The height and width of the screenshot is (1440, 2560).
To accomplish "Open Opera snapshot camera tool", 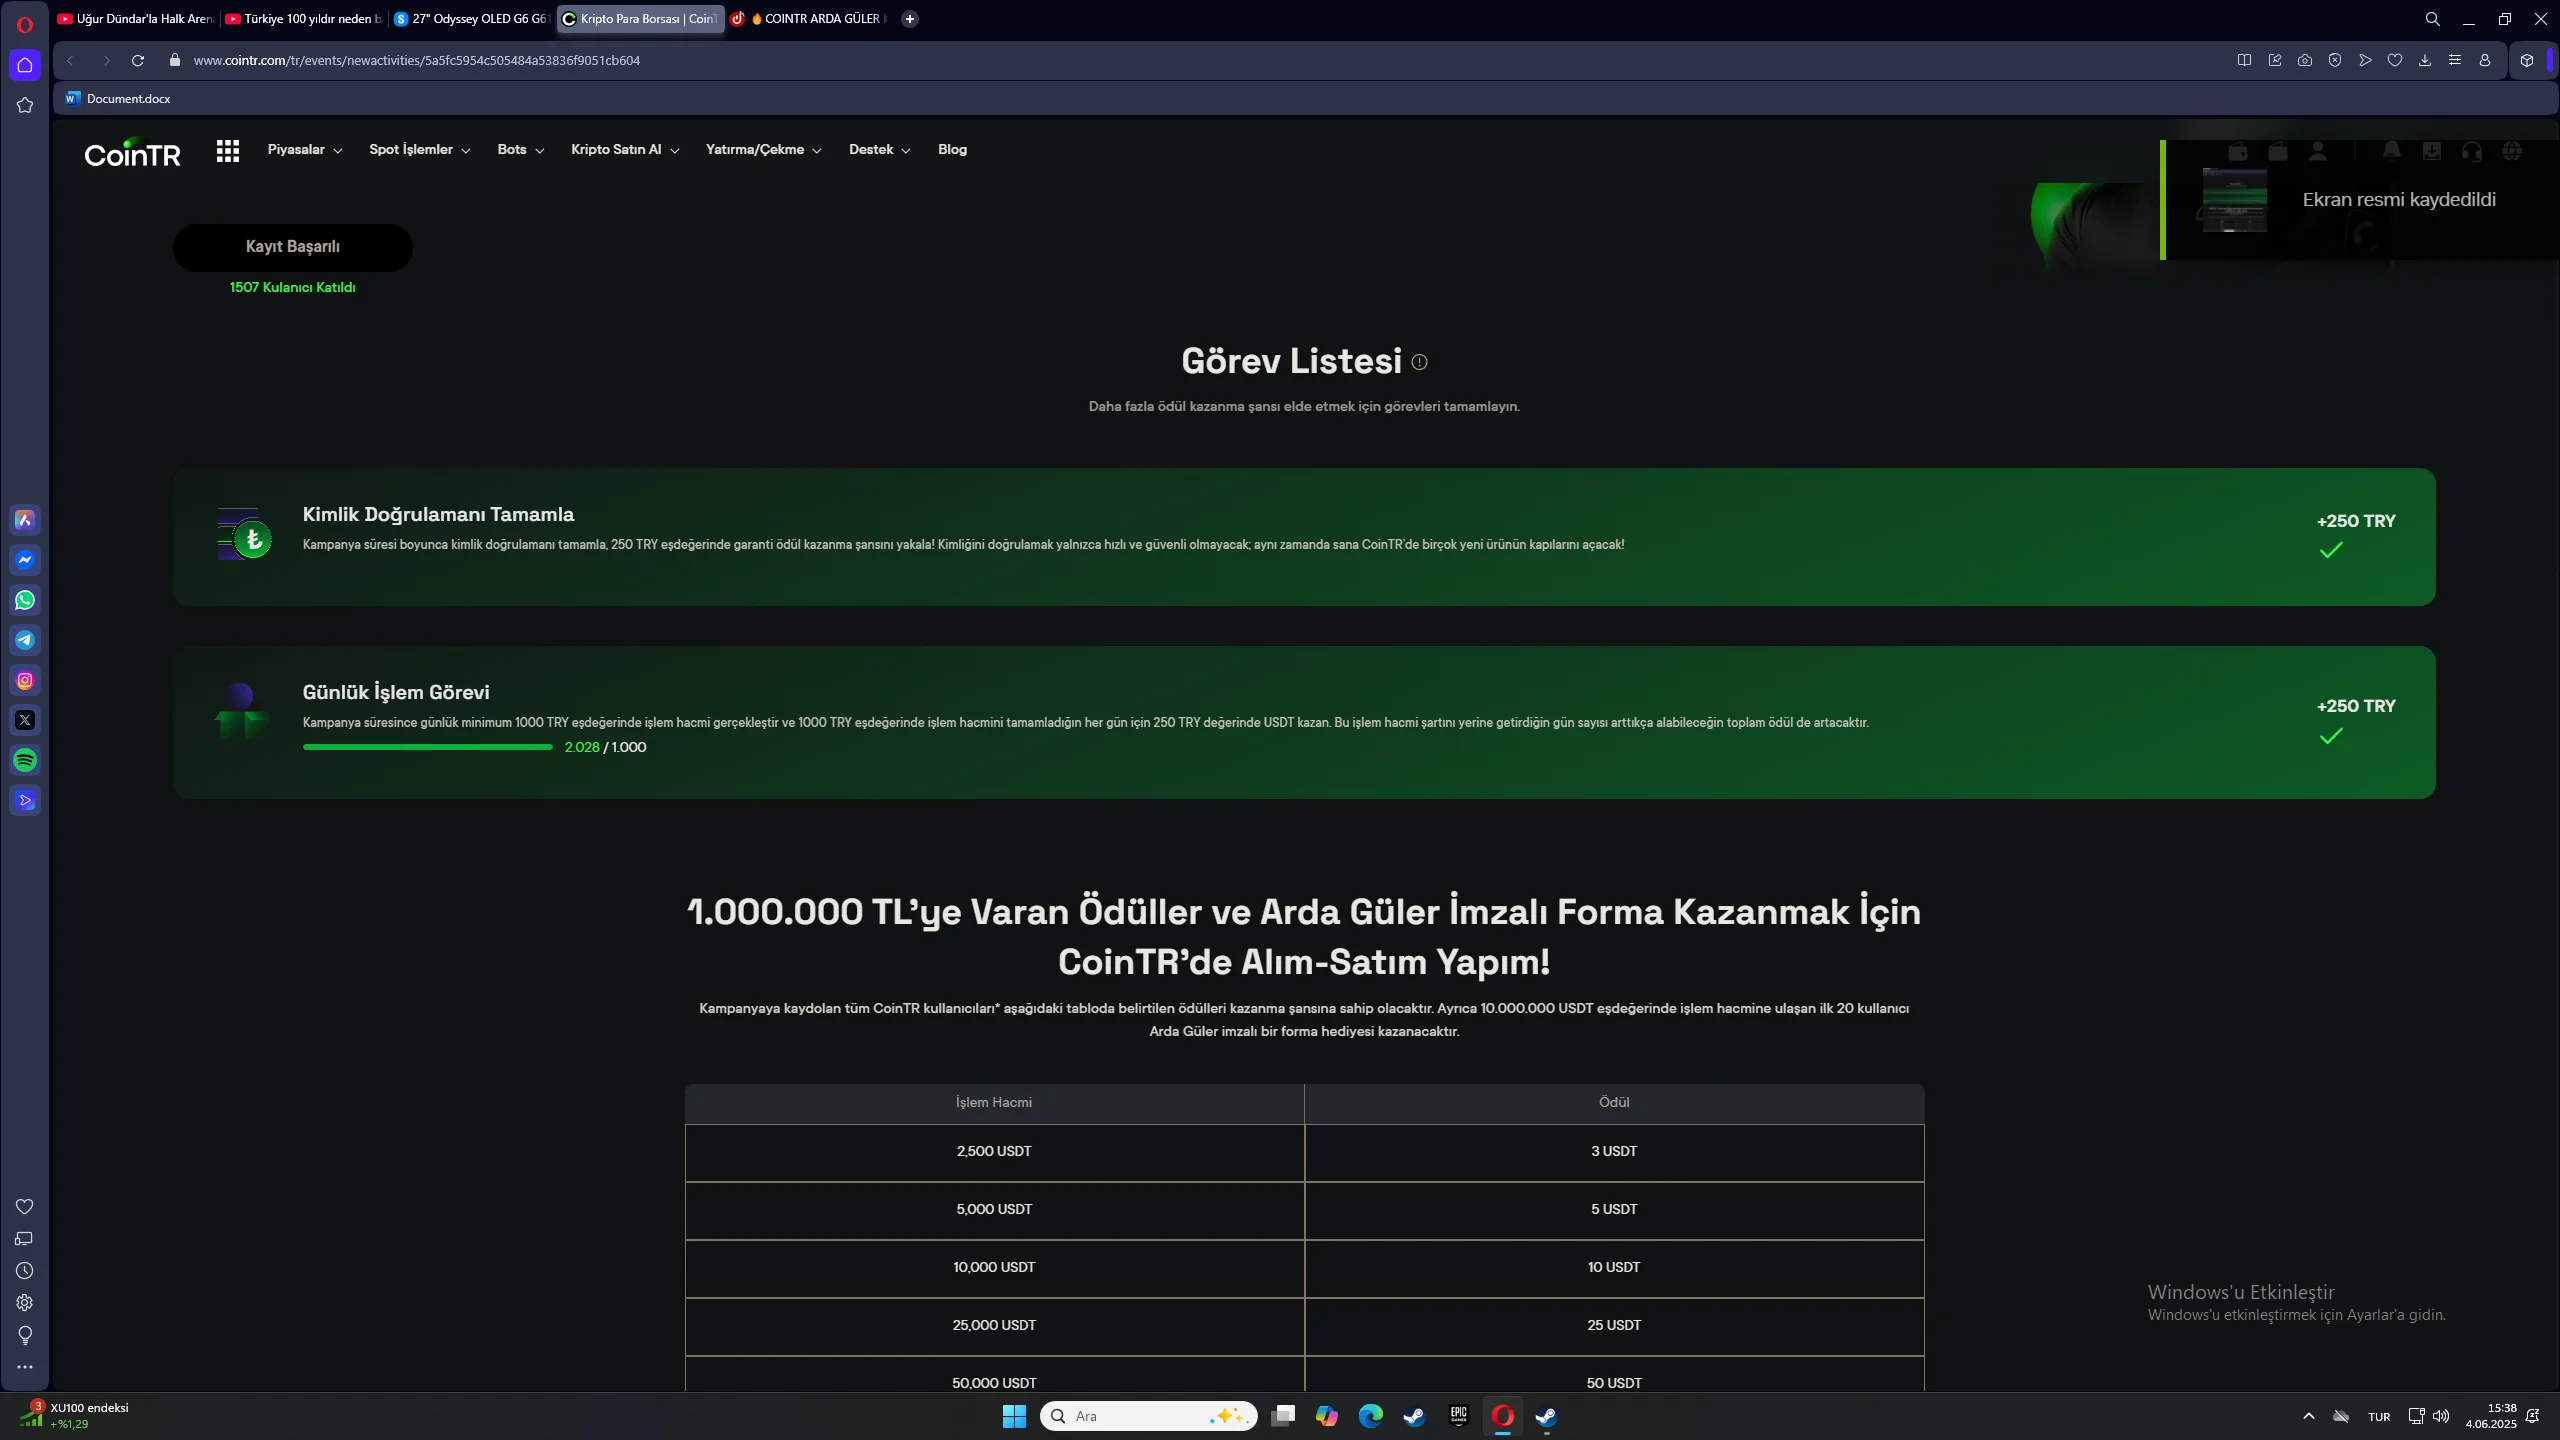I will 2305,60.
